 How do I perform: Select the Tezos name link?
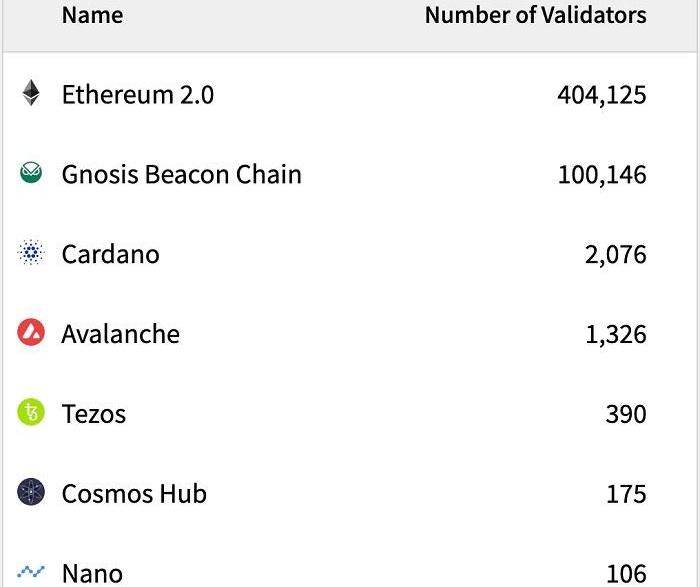[x=93, y=414]
